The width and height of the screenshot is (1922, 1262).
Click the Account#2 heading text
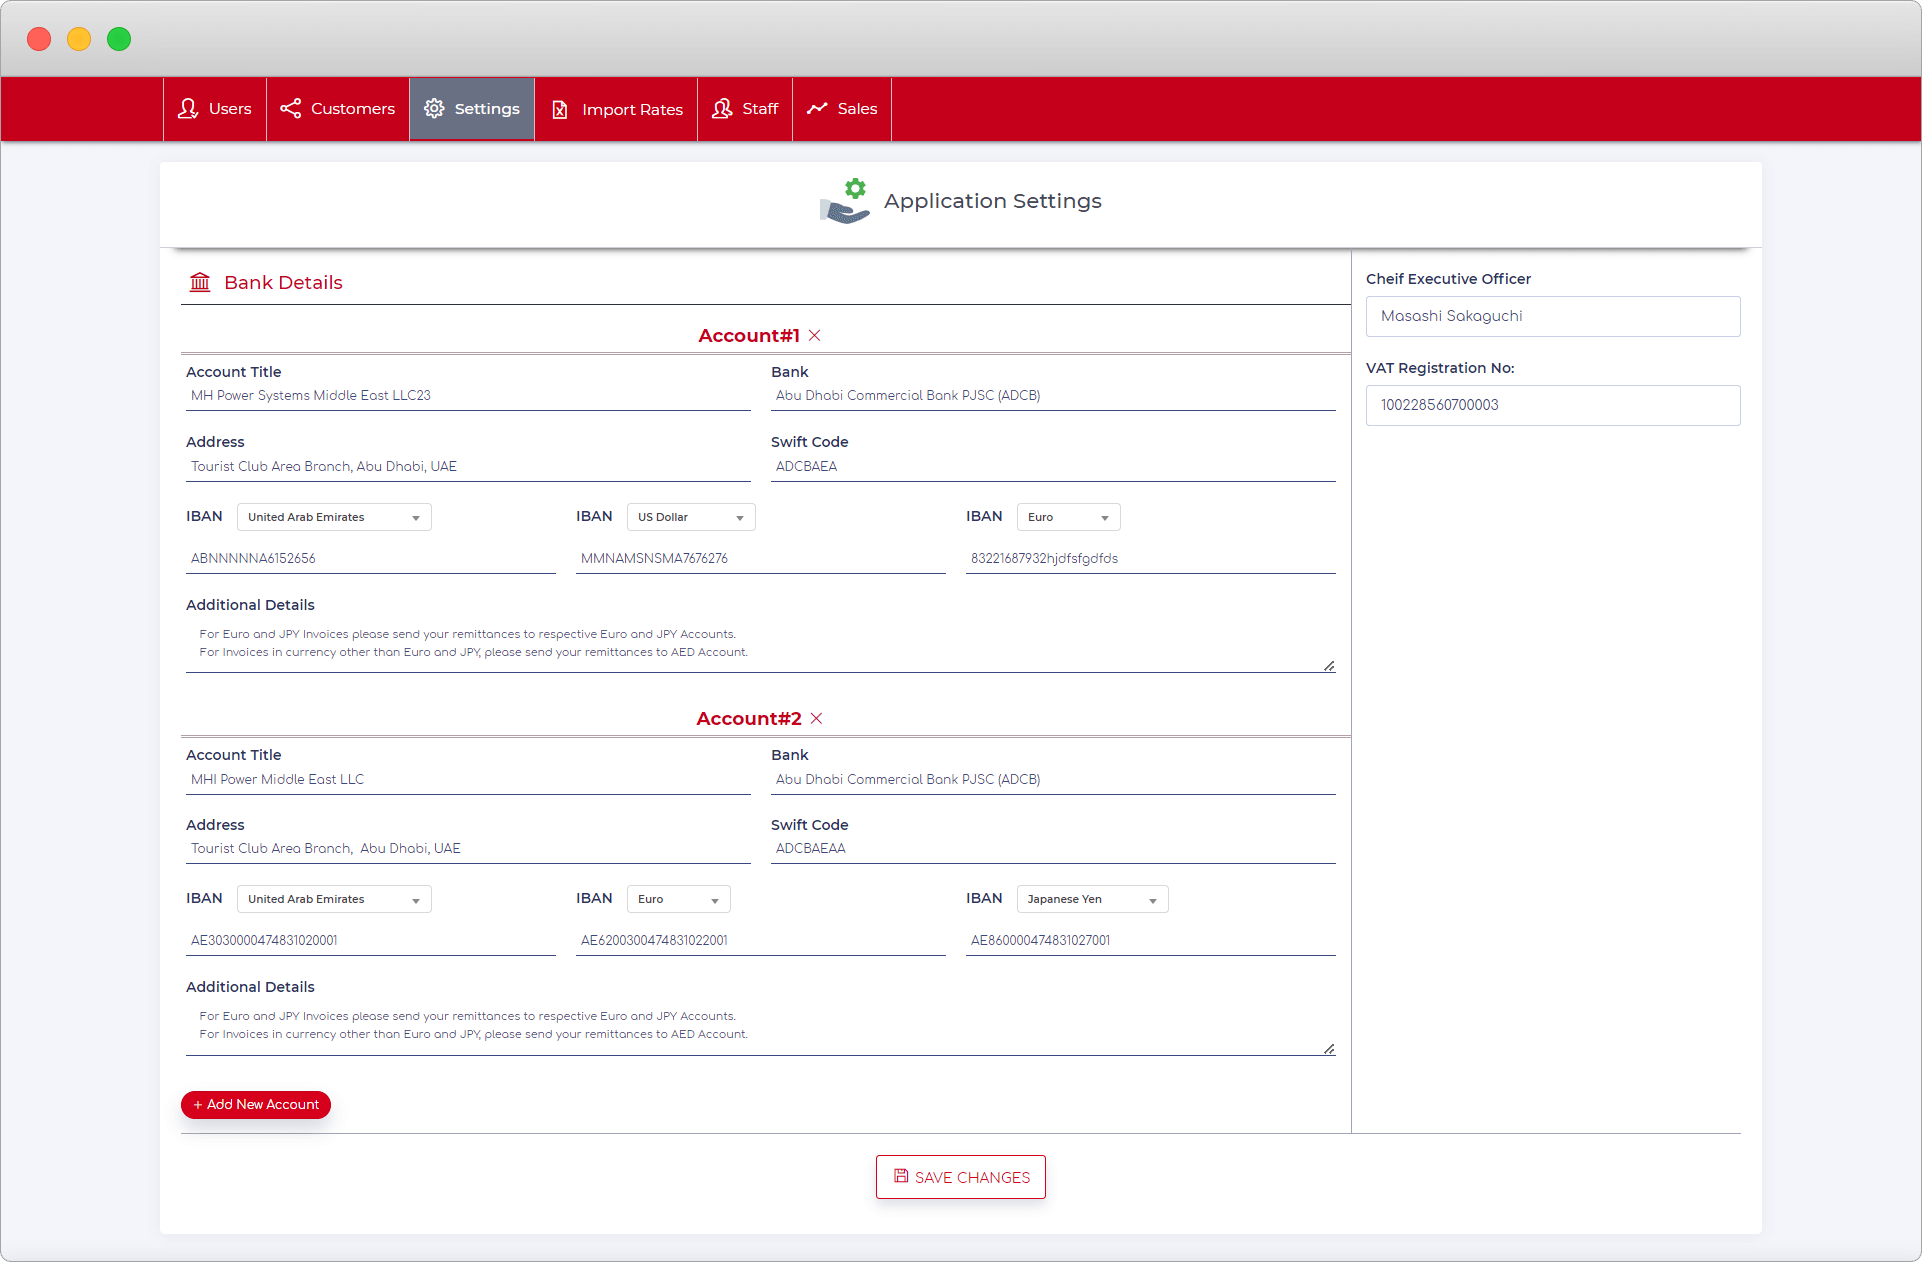click(749, 719)
